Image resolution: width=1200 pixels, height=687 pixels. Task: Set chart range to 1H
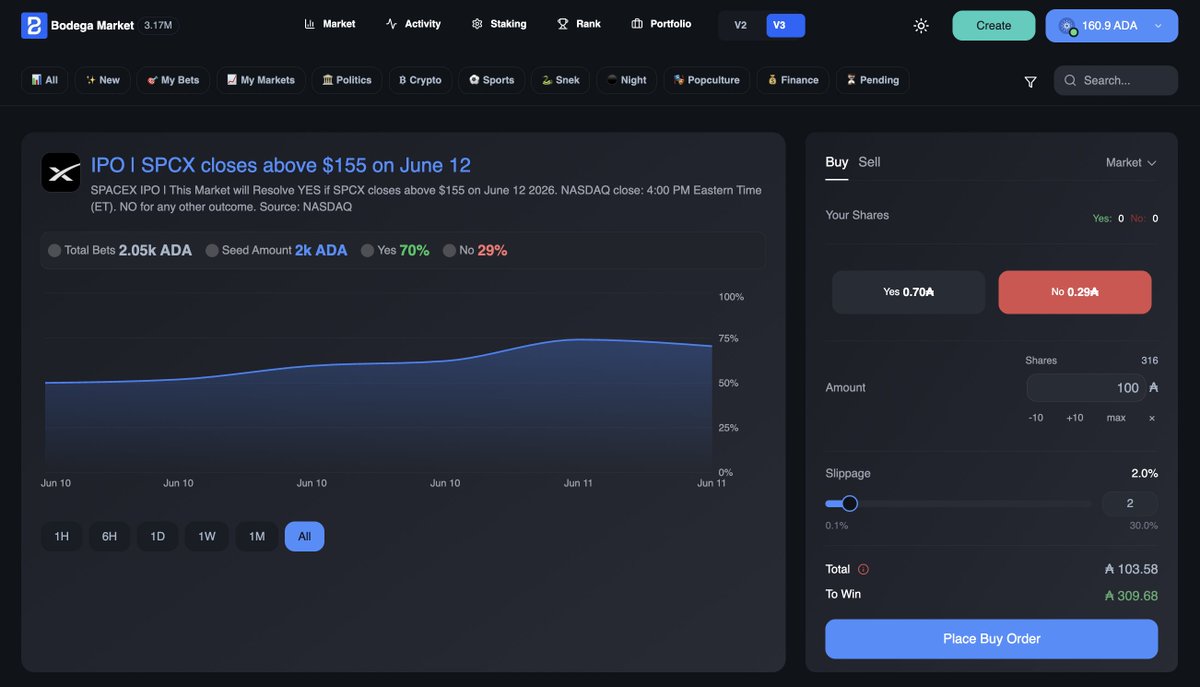pos(61,537)
